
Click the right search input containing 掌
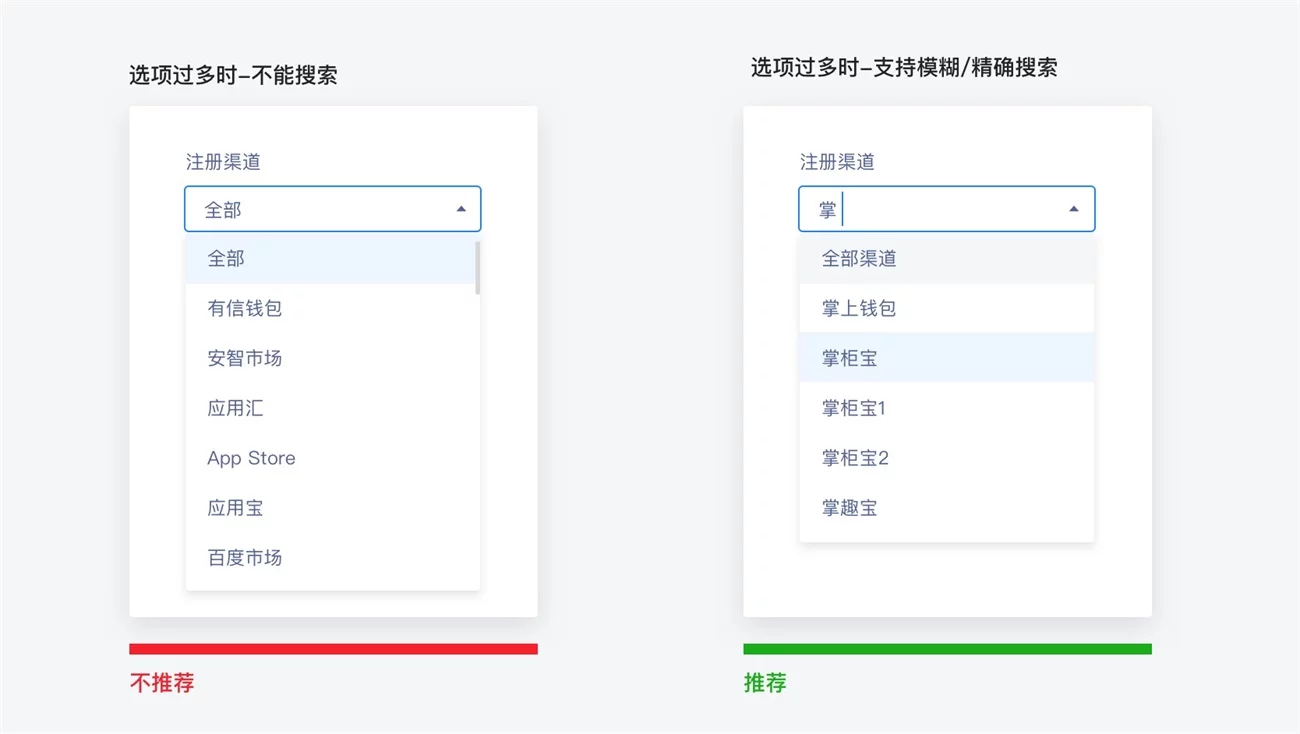pos(930,209)
